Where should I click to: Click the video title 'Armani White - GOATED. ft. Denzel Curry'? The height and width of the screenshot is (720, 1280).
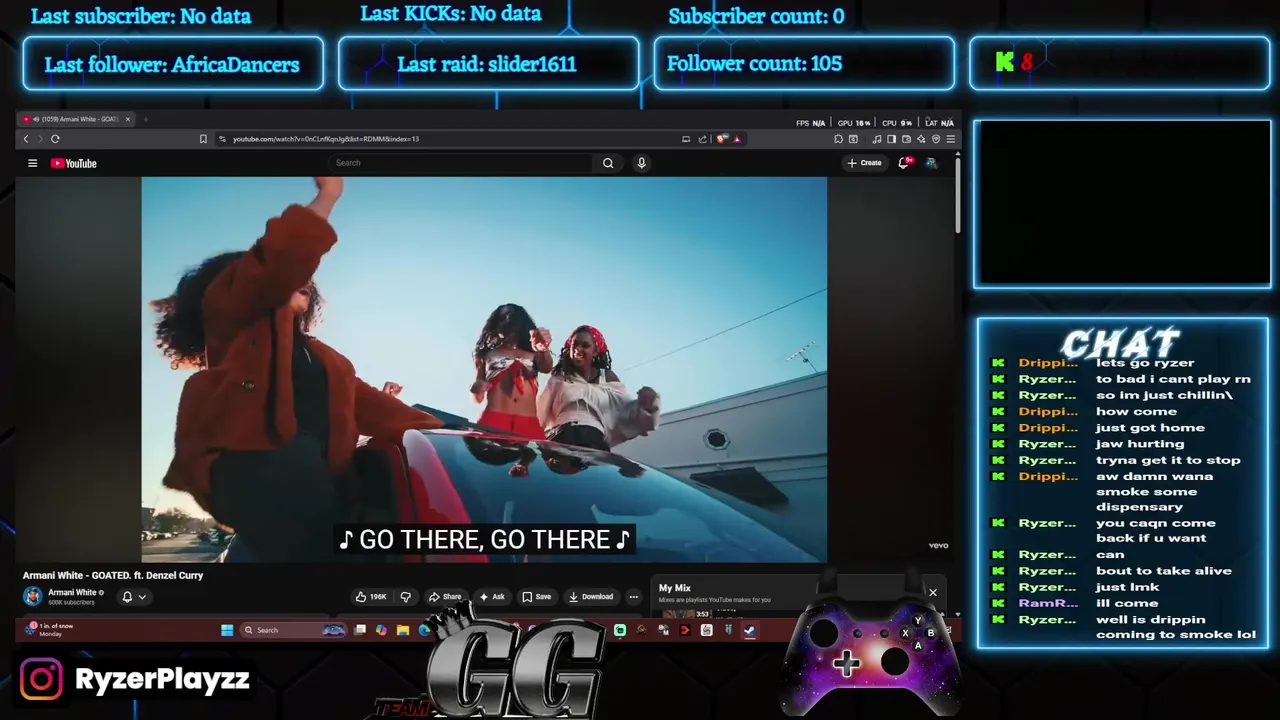(113, 575)
